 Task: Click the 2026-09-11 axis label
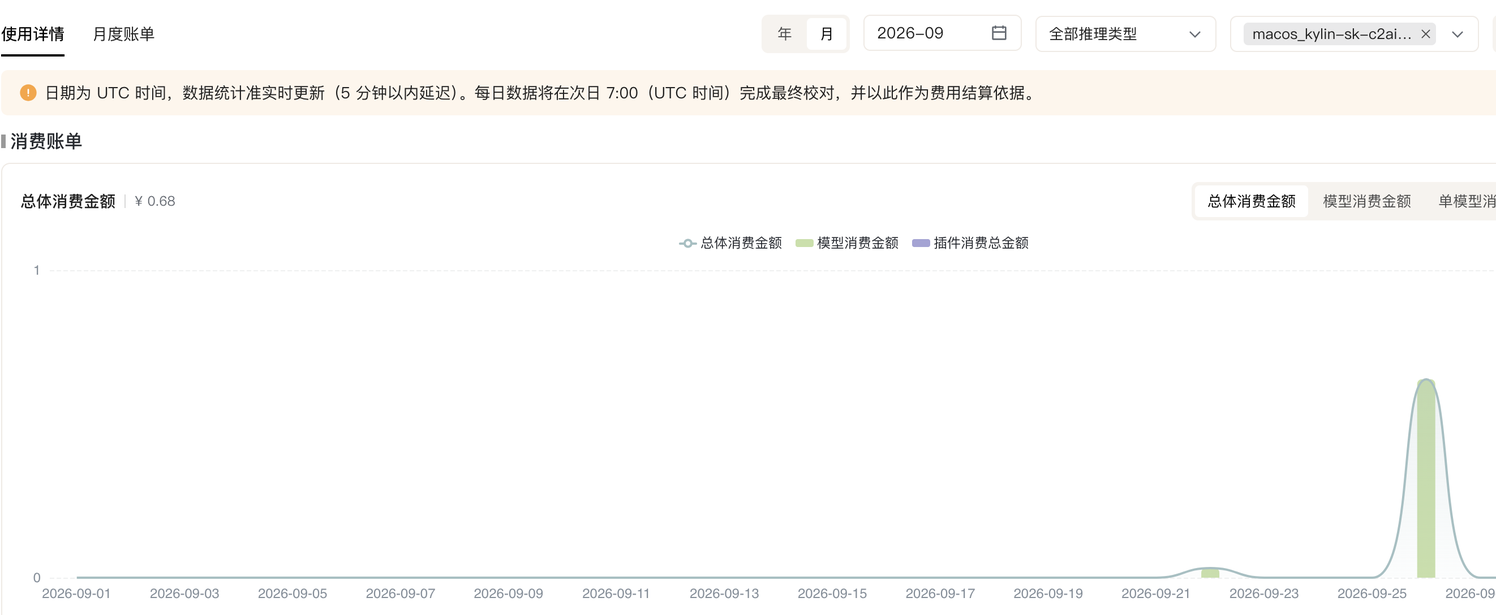pyautogui.click(x=616, y=593)
